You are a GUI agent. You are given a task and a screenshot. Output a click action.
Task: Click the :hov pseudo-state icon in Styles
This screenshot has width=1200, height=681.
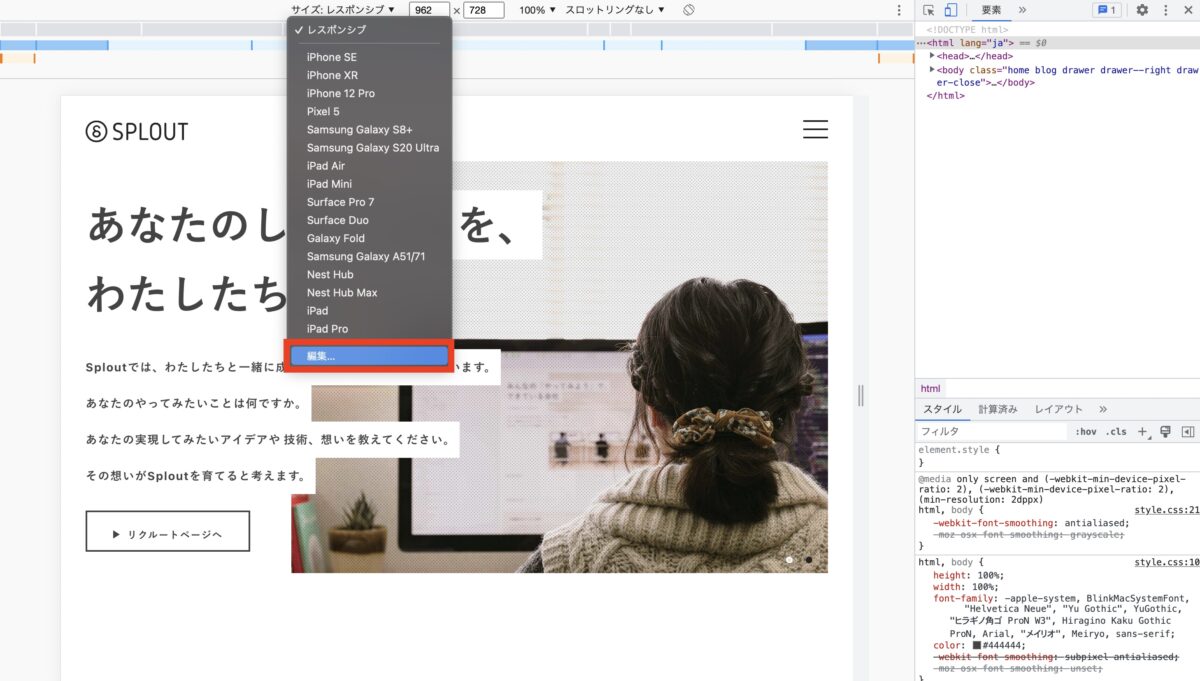[x=1086, y=431]
